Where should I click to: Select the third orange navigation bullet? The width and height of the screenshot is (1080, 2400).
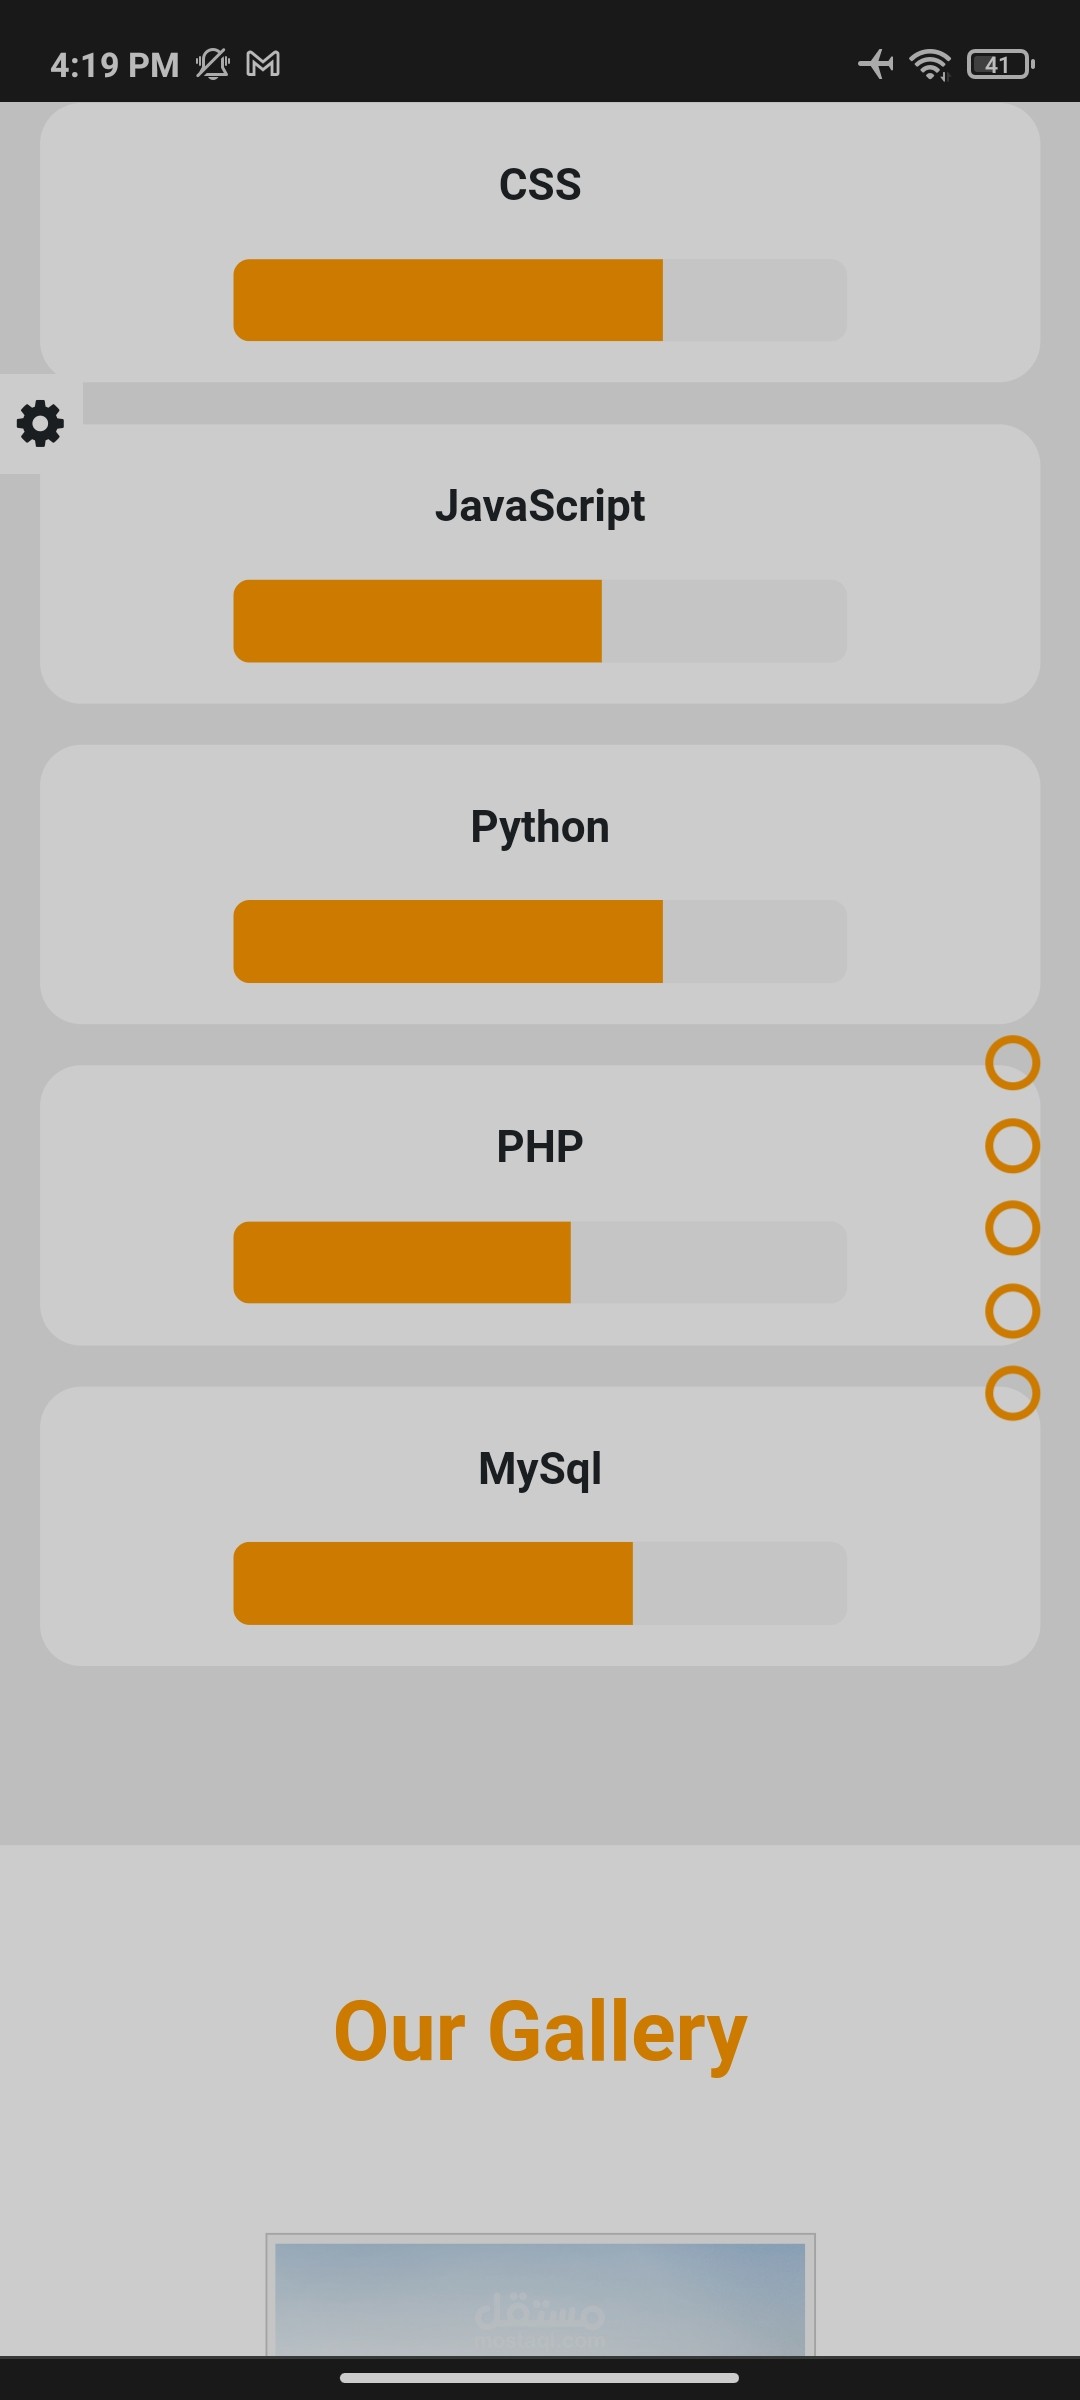1012,1228
